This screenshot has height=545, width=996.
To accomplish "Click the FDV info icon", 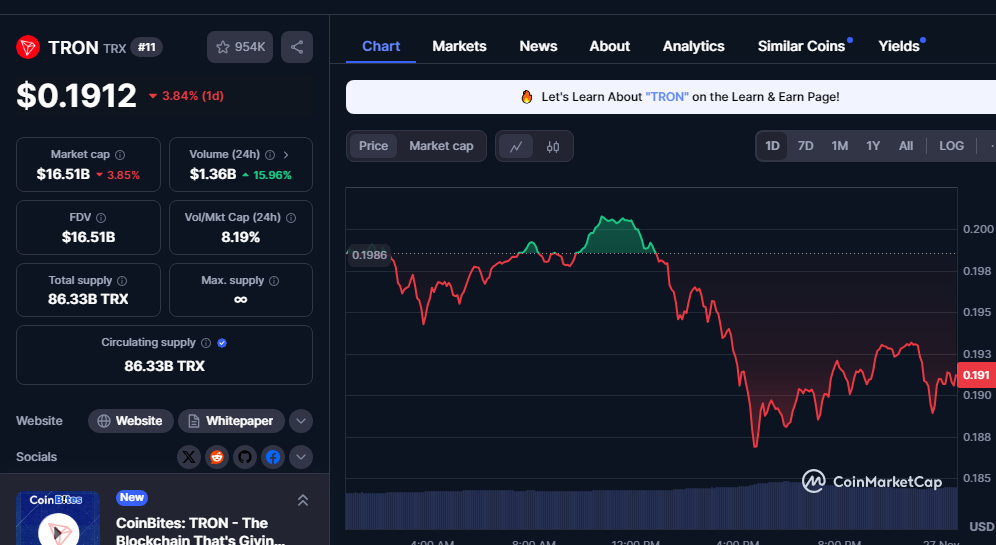I will [101, 218].
